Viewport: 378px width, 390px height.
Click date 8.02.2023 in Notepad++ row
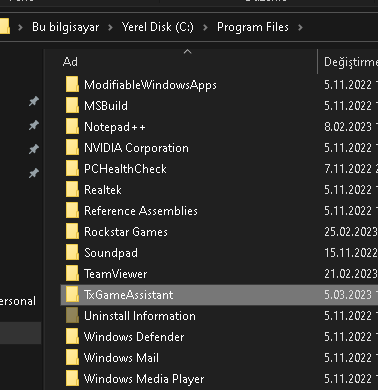pyautogui.click(x=348, y=127)
